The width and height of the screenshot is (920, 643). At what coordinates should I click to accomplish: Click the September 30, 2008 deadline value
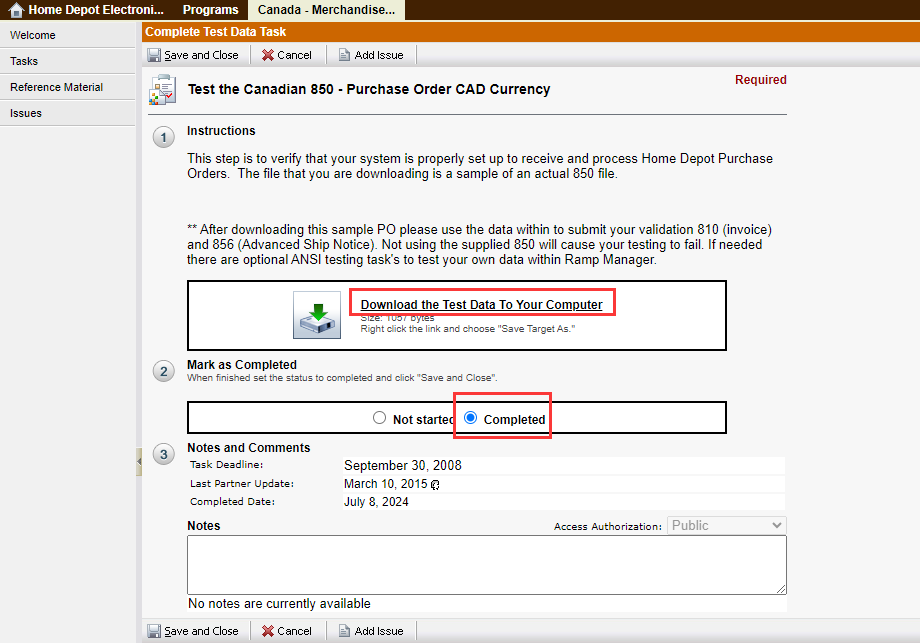[402, 466]
